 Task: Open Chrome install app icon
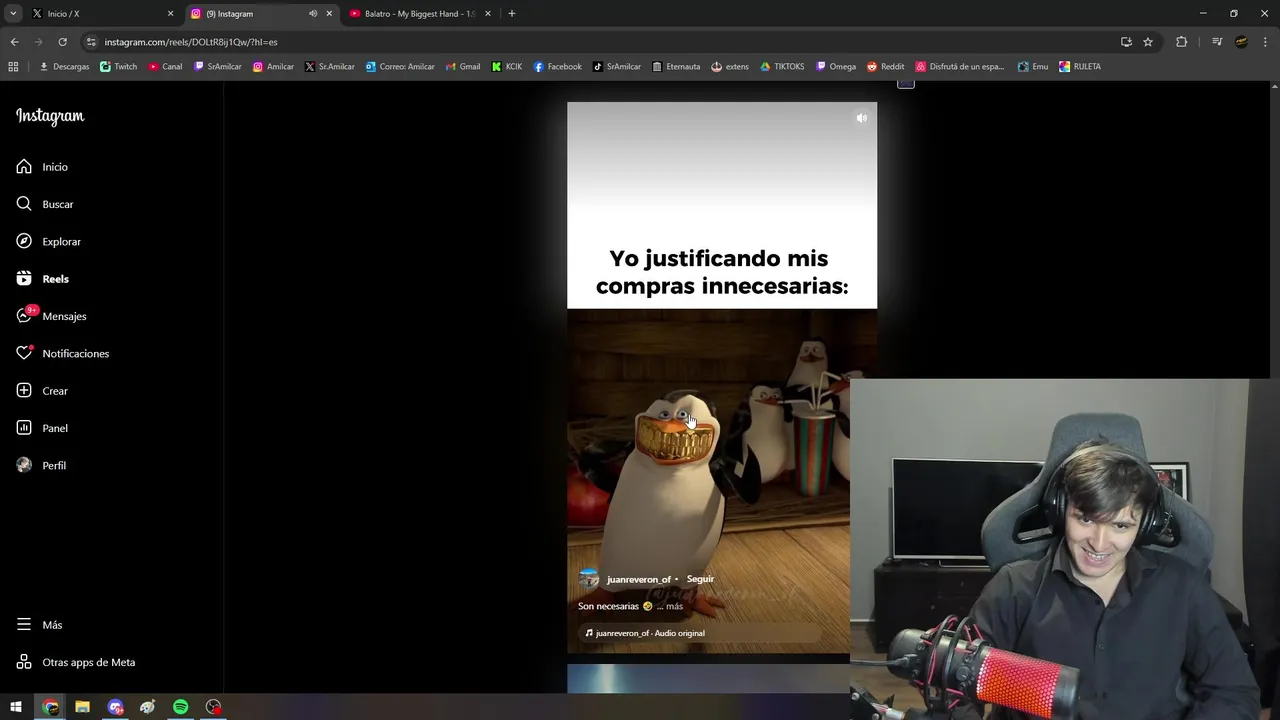(x=1126, y=42)
